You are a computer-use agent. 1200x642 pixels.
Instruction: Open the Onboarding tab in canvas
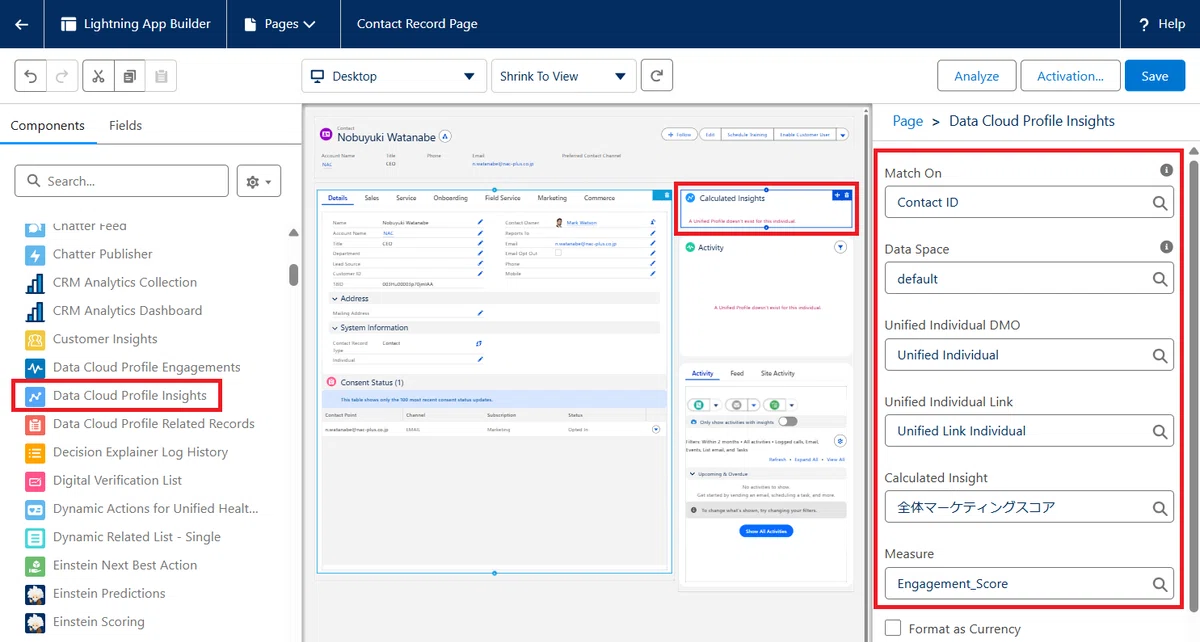click(x=450, y=198)
